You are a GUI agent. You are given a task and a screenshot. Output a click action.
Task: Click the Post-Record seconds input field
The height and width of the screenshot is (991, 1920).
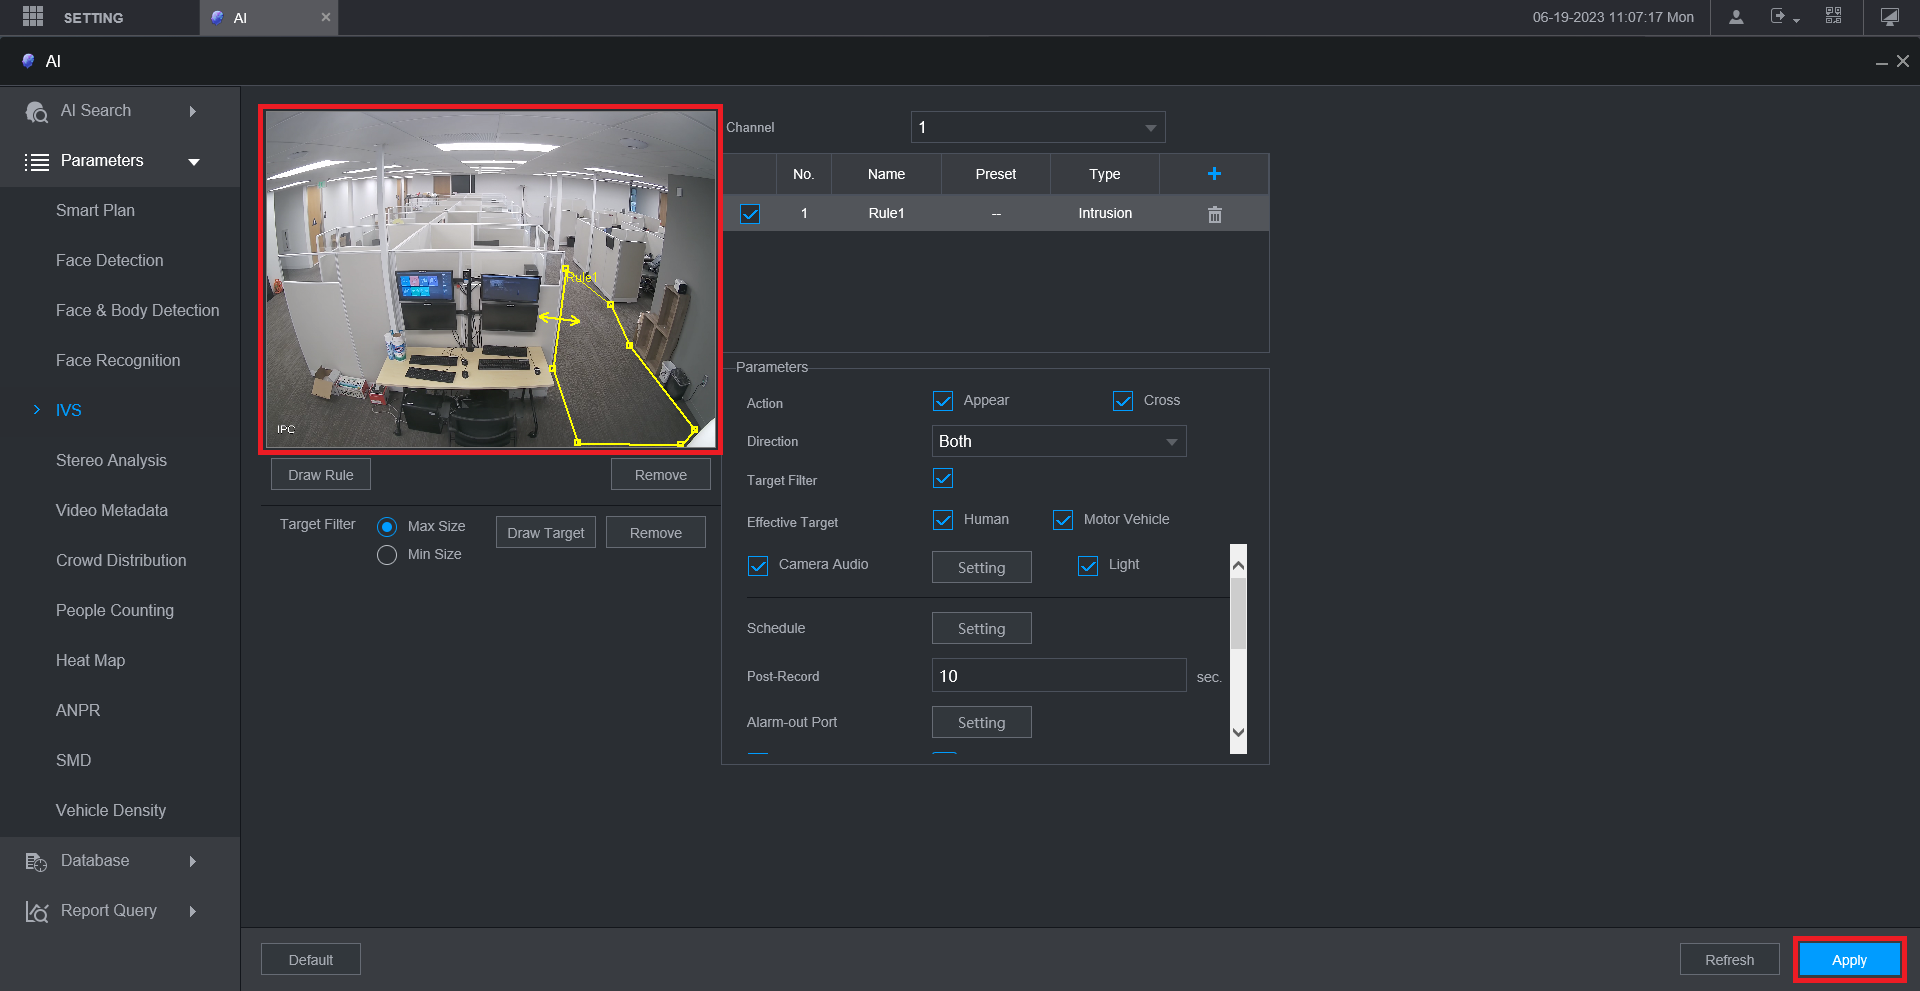pyautogui.click(x=1058, y=676)
